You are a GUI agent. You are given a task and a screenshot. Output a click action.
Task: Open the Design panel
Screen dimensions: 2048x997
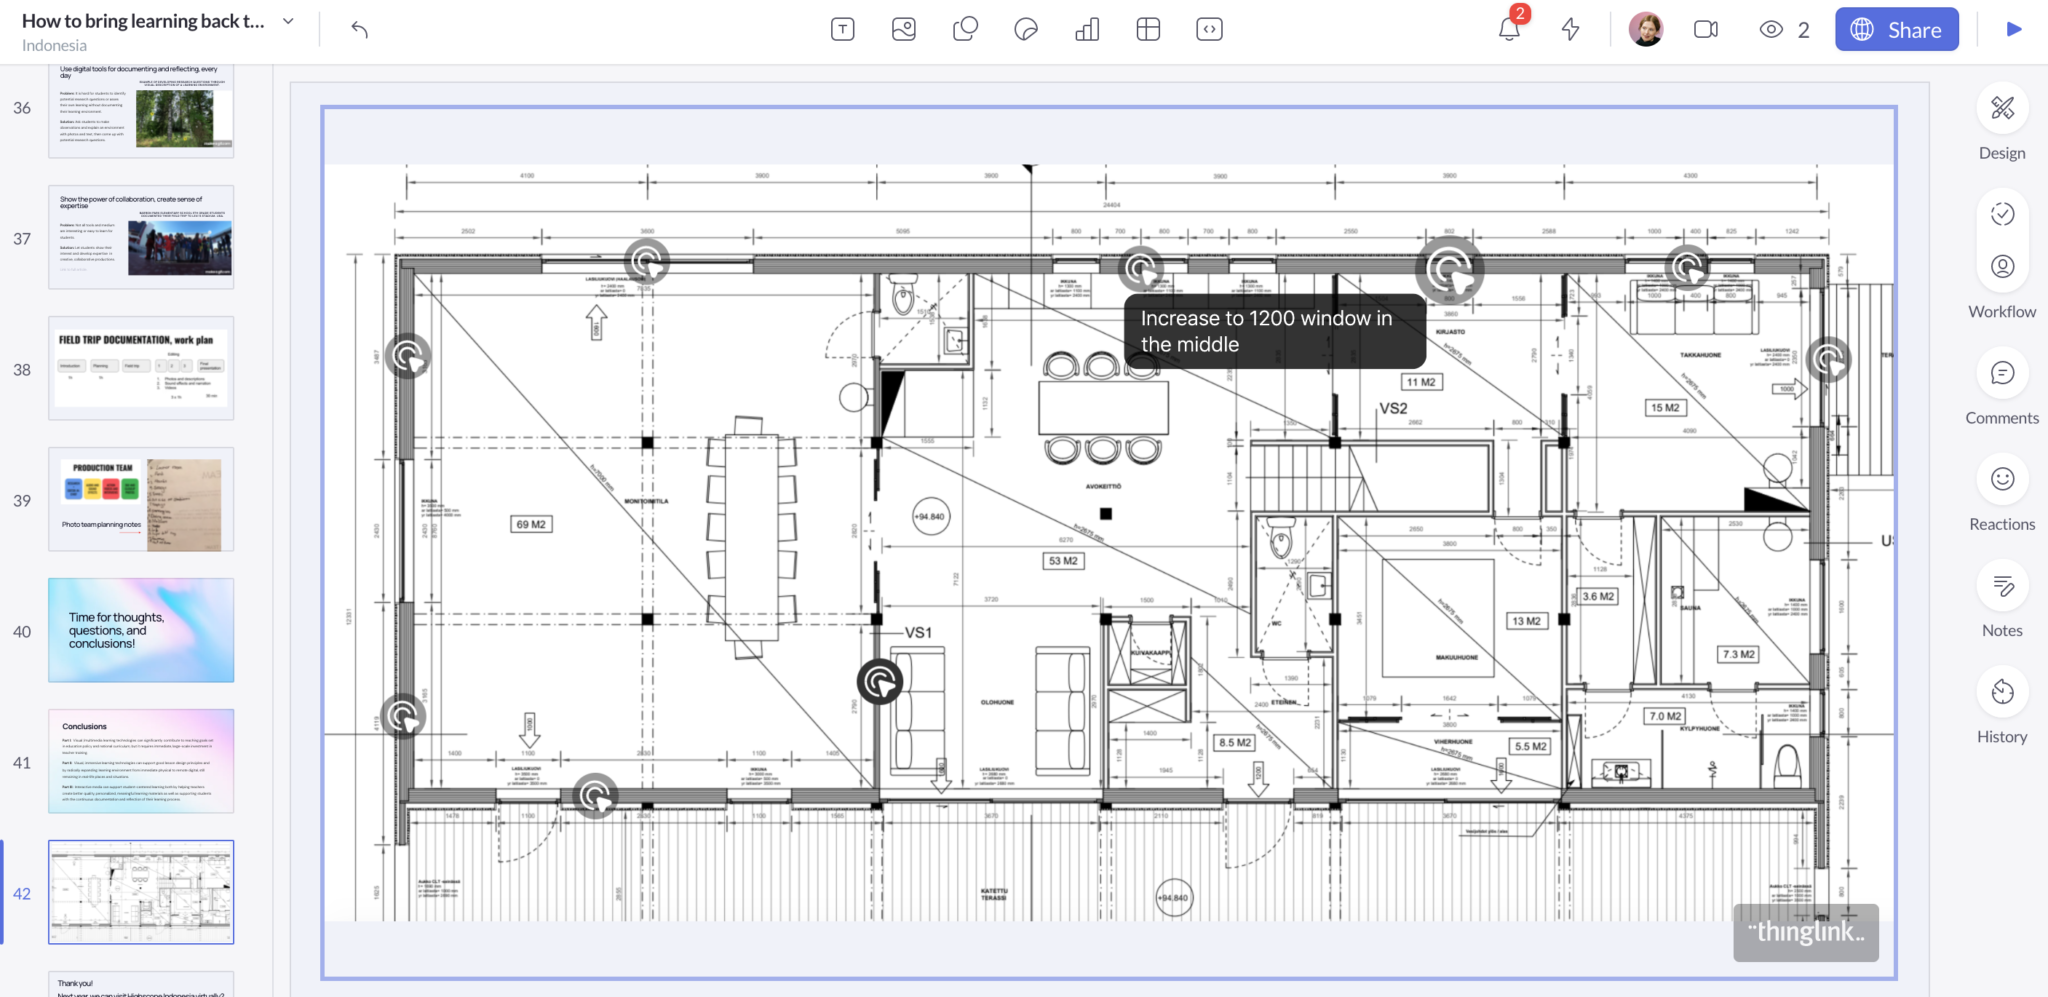(2002, 108)
